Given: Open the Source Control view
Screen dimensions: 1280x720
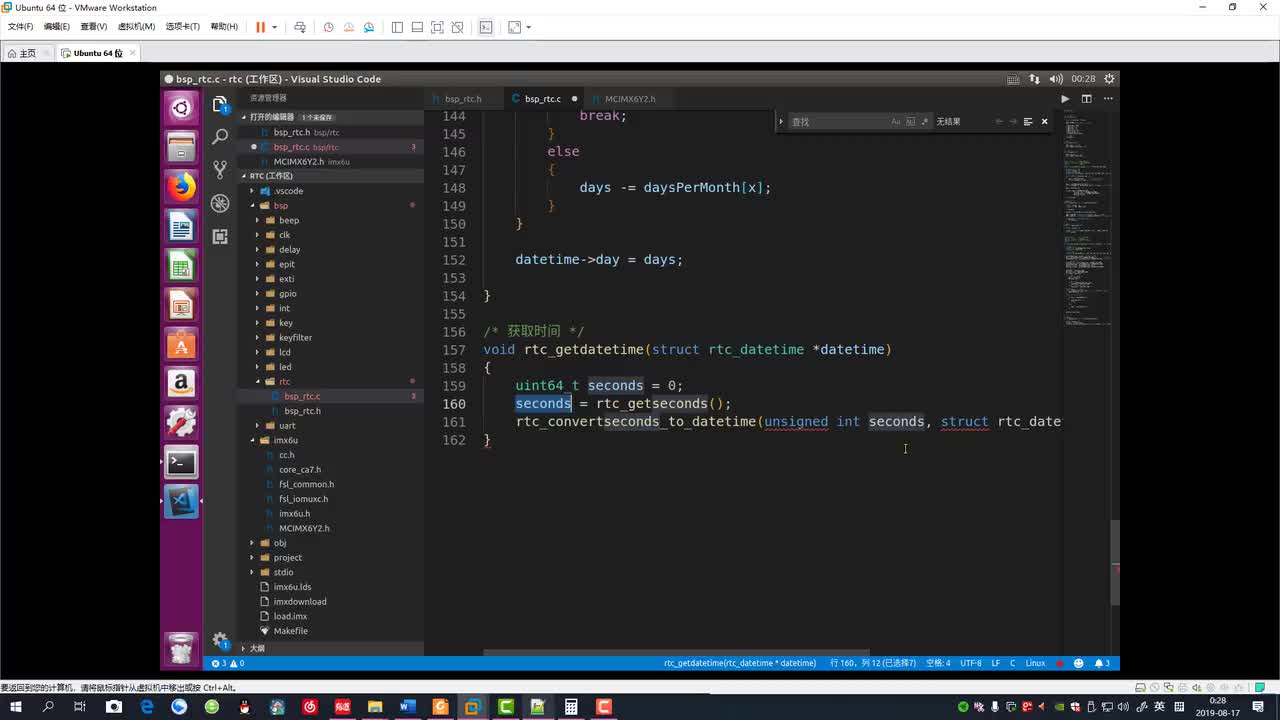Looking at the screenshot, I should pyautogui.click(x=220, y=169).
